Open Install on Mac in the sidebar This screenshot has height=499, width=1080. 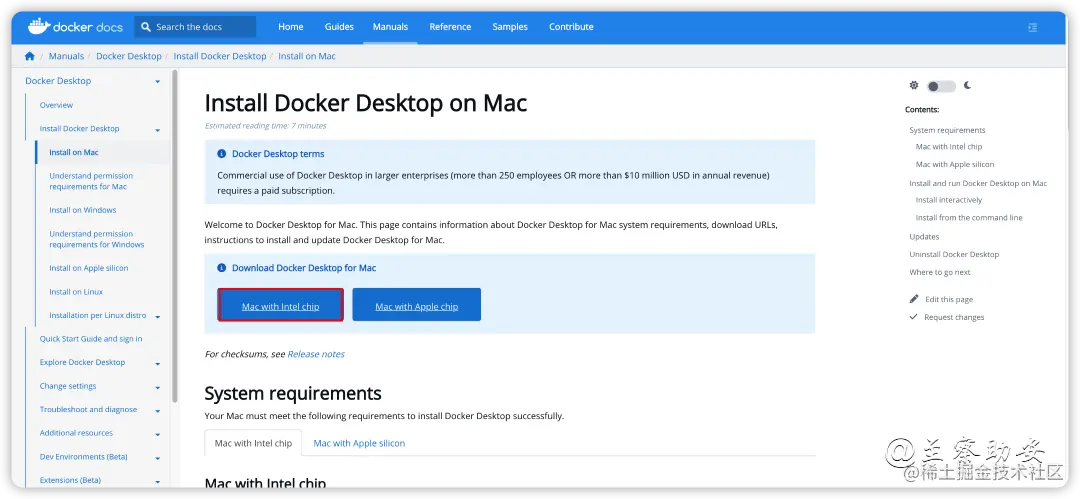pos(74,152)
